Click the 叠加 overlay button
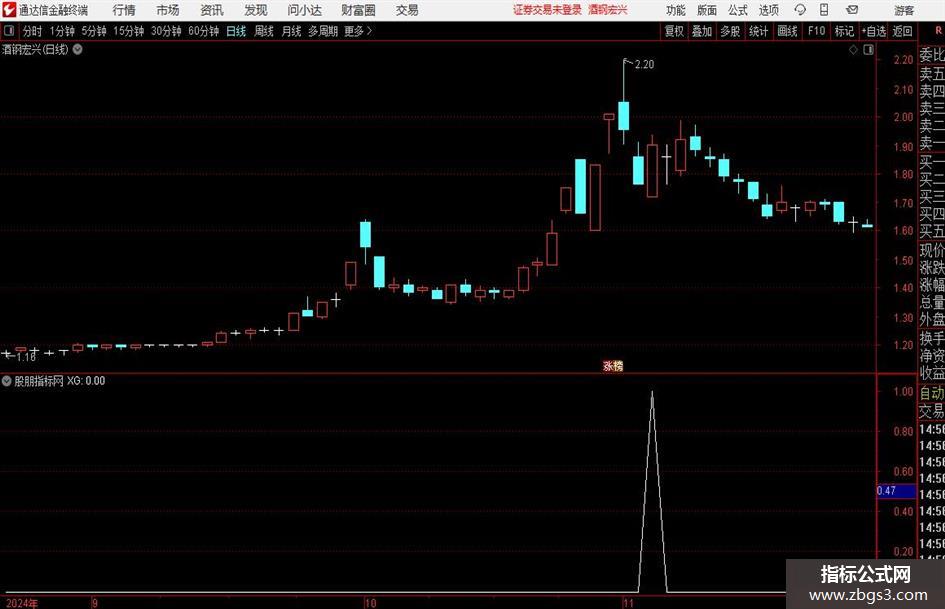This screenshot has width=945, height=609. coord(702,31)
